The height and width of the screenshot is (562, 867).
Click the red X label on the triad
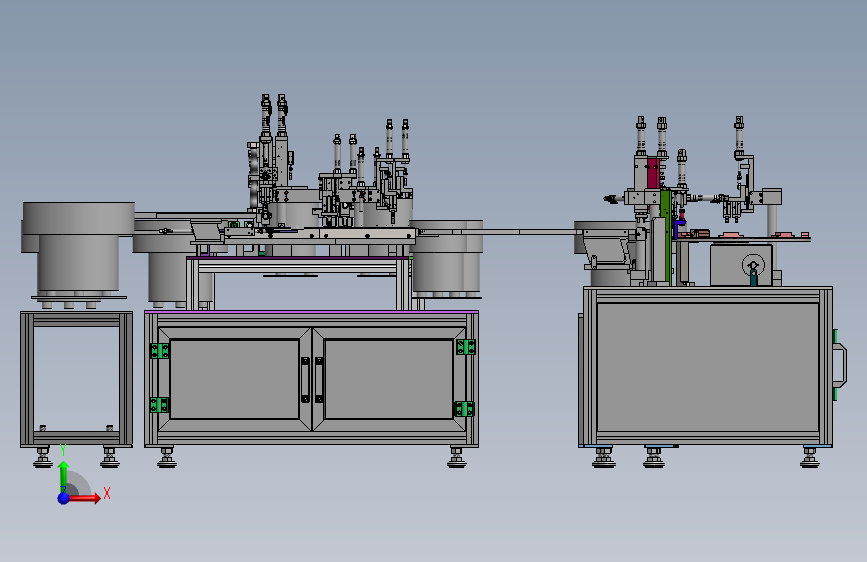tap(107, 493)
